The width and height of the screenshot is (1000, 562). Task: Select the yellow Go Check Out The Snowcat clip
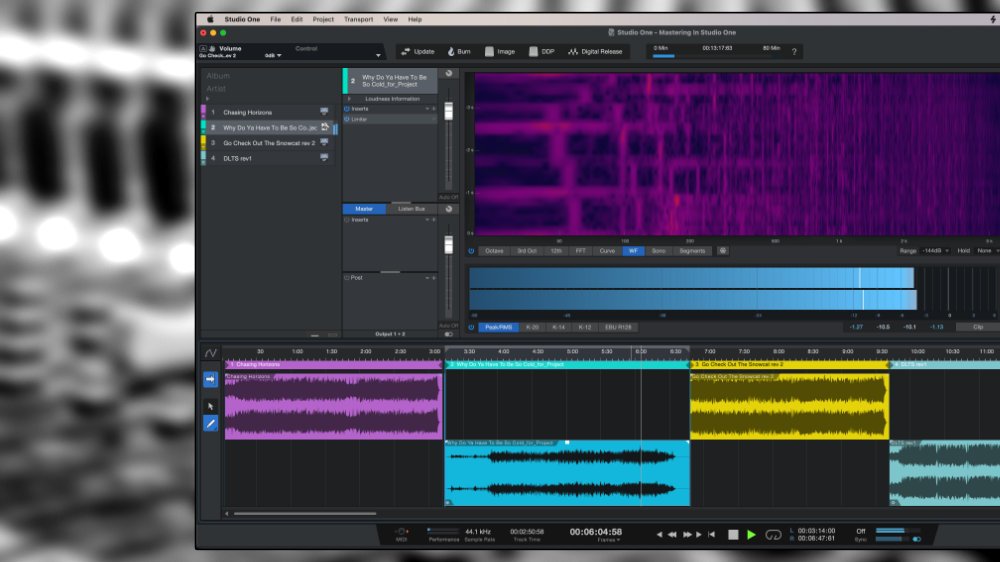tap(790, 406)
